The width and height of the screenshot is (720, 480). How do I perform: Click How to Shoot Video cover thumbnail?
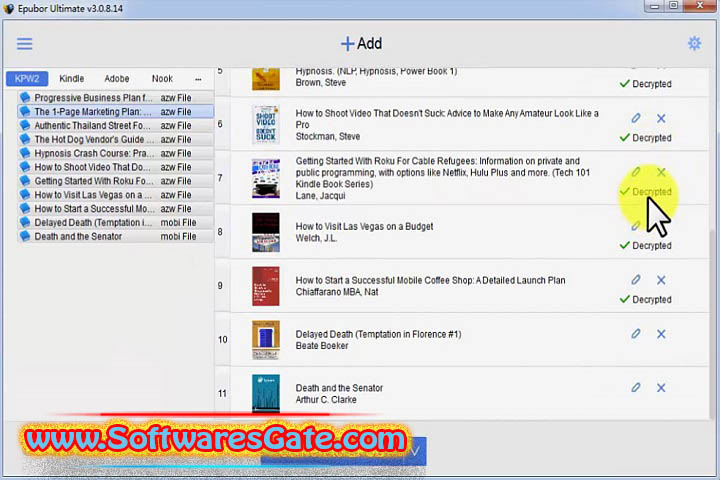coord(266,124)
